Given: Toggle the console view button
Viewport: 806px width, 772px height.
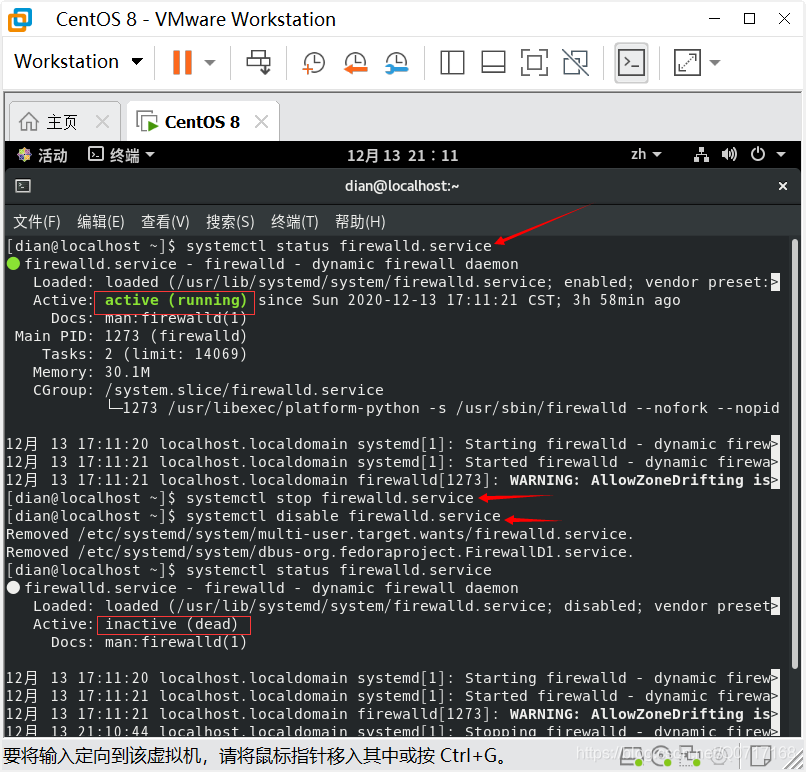Looking at the screenshot, I should [x=631, y=63].
